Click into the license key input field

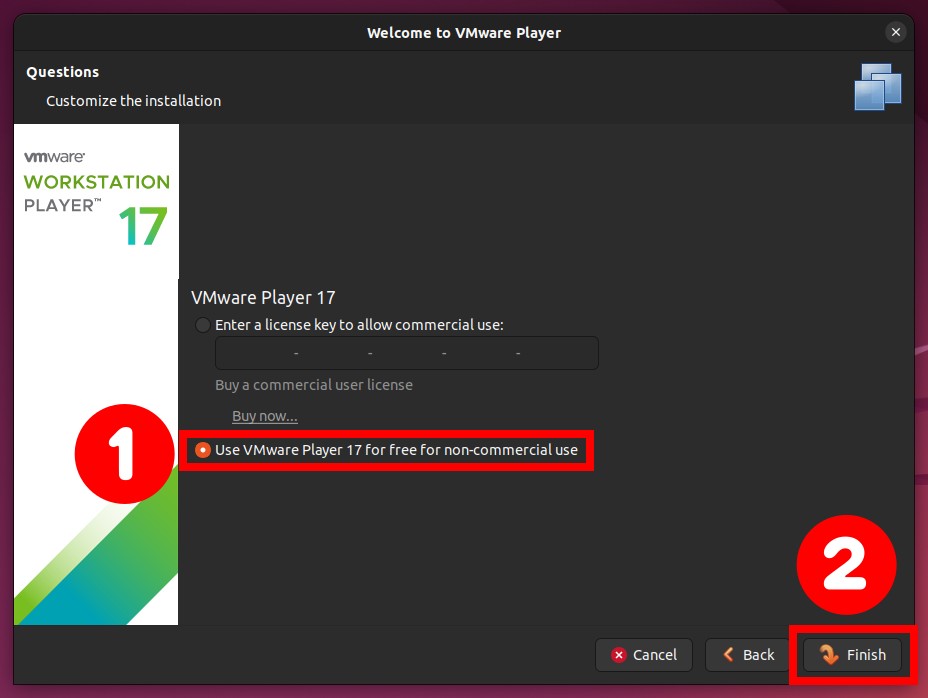tap(407, 353)
